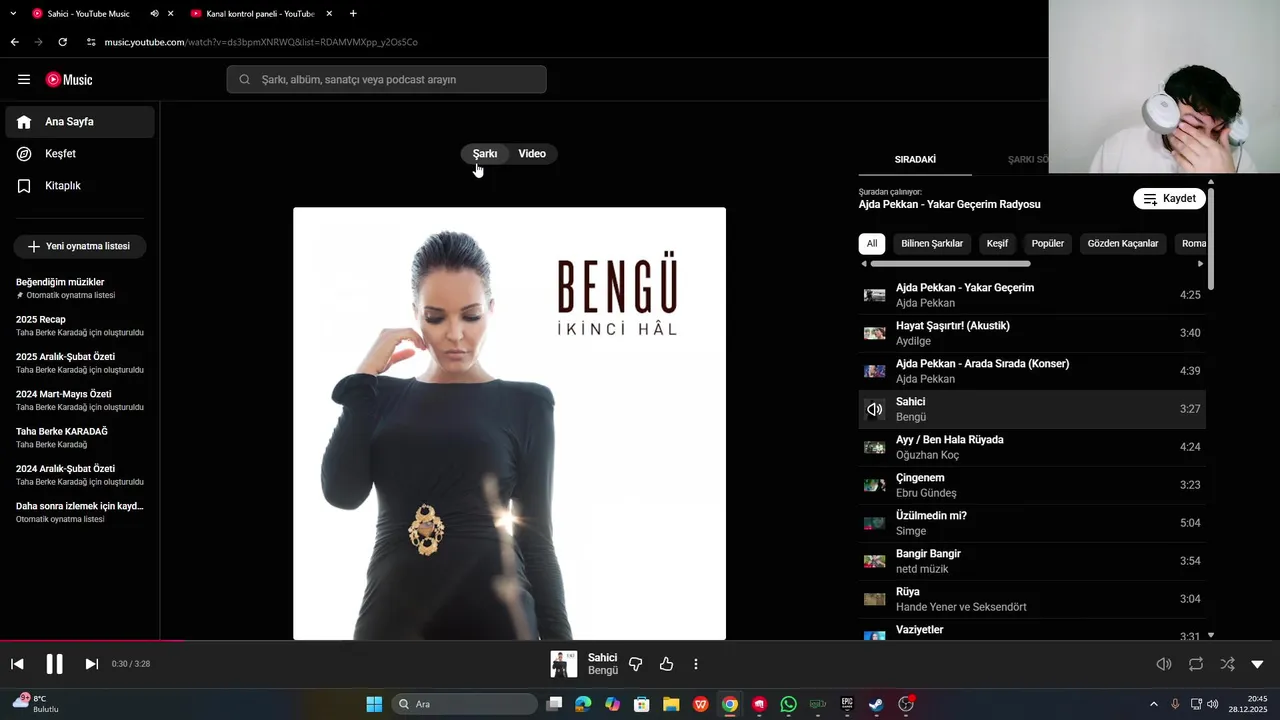Open Beğendiğim müzikler playlist
This screenshot has width=1280, height=720.
(80, 288)
